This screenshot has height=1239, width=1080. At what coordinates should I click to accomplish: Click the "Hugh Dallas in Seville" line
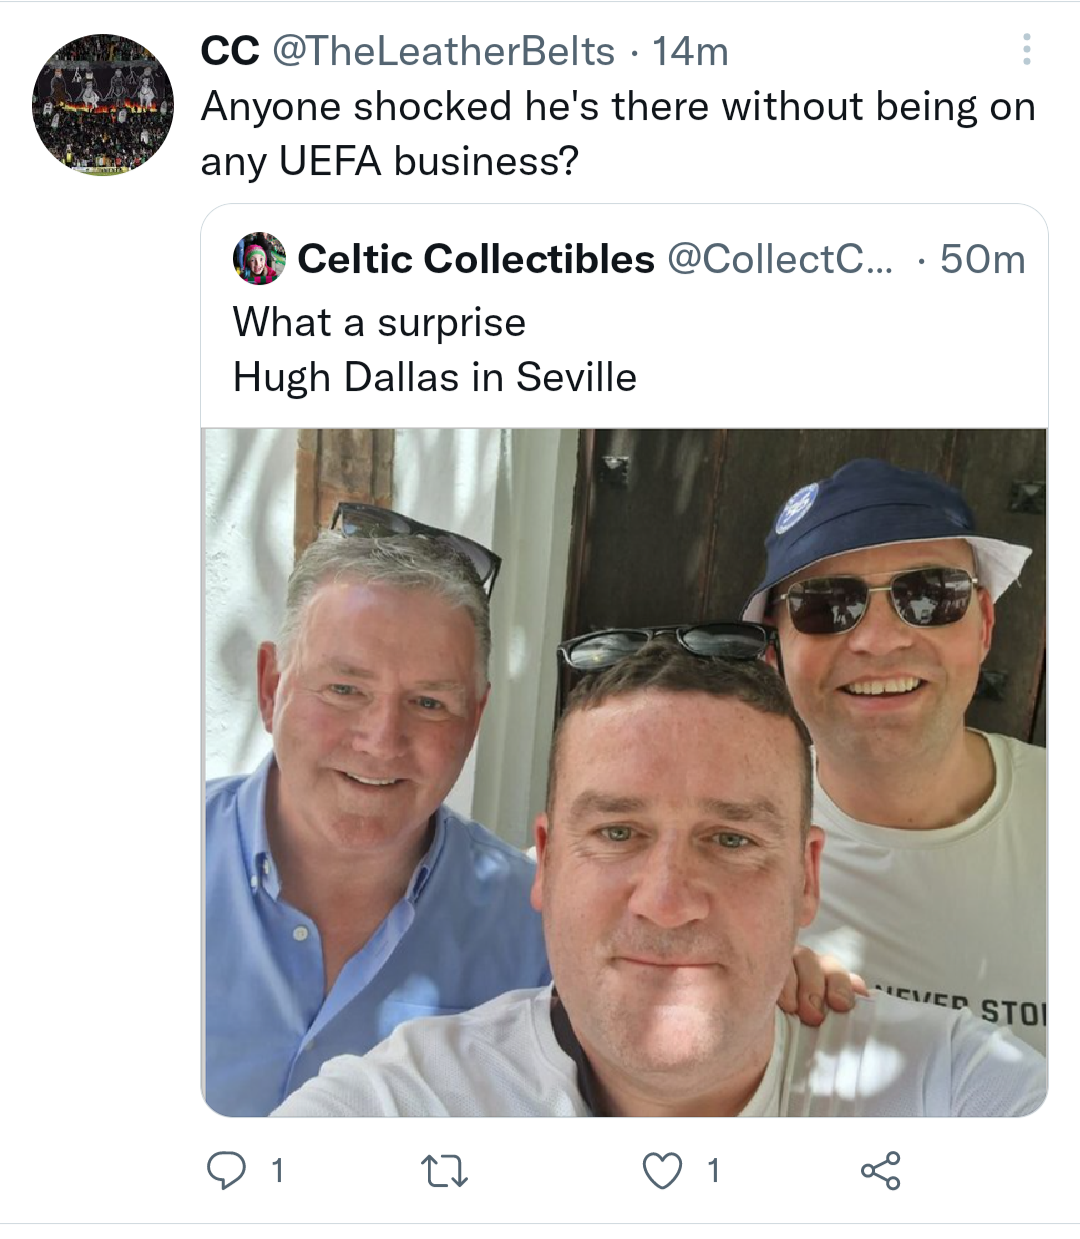coord(434,377)
